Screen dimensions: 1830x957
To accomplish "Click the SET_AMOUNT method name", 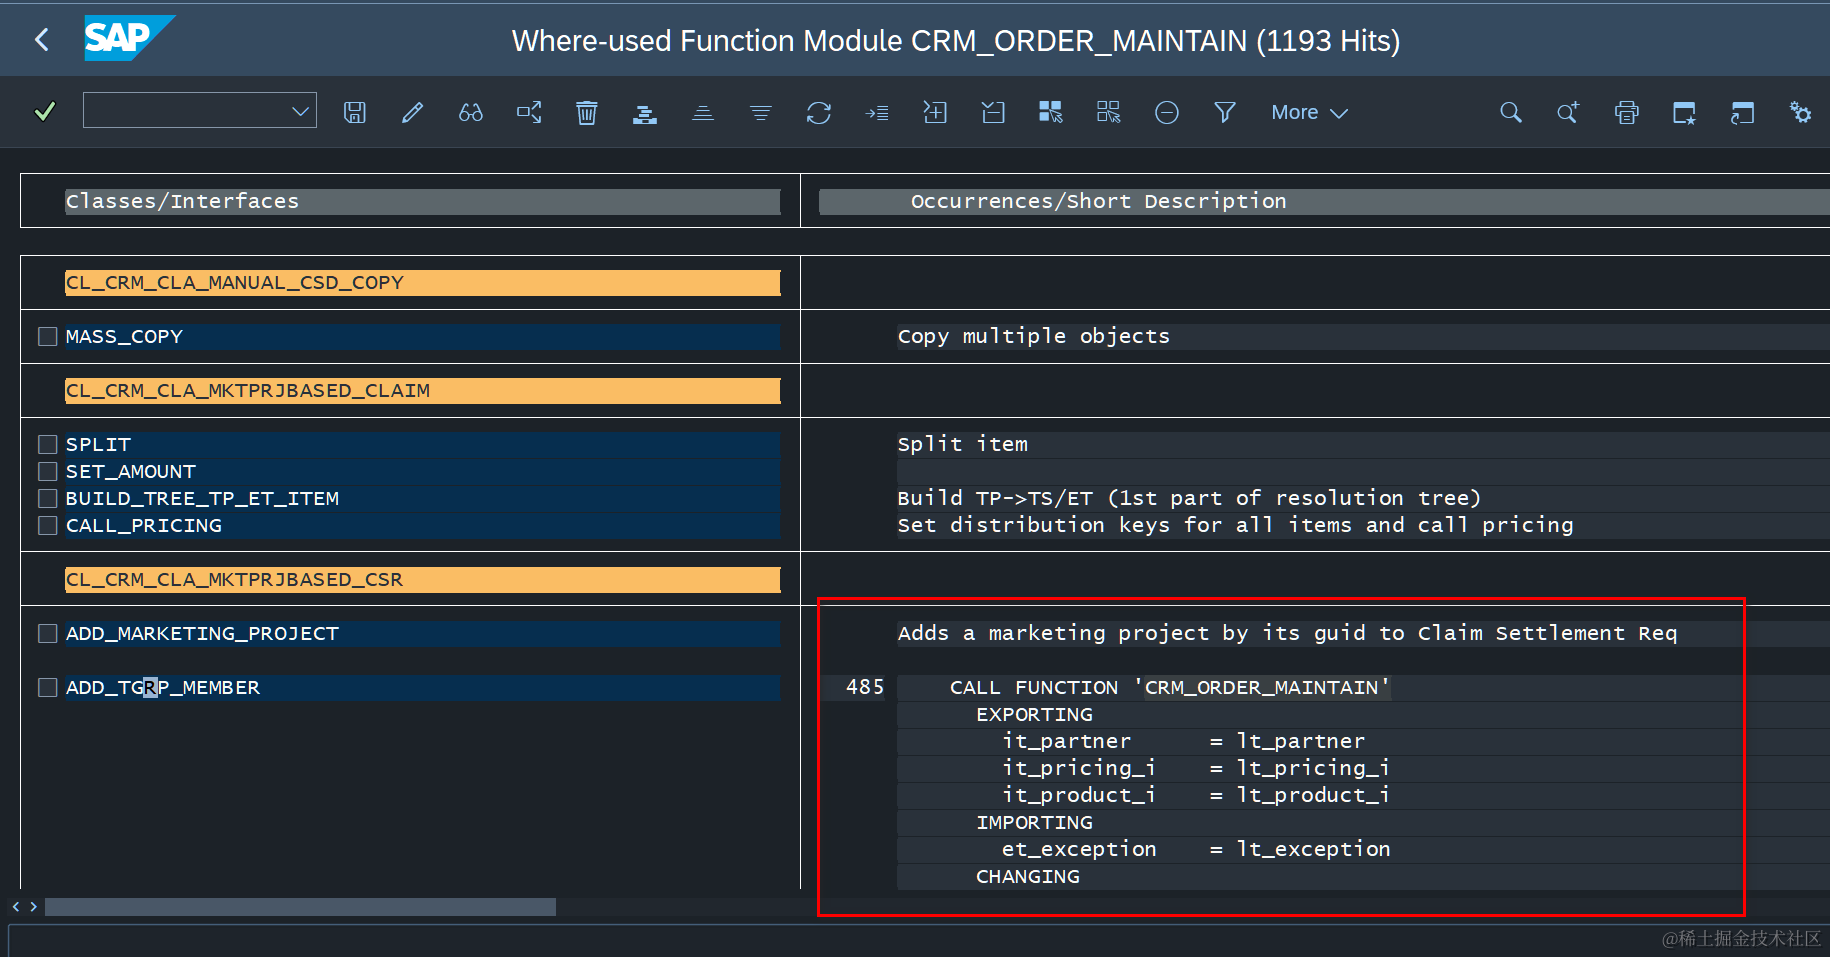I will 131,472.
